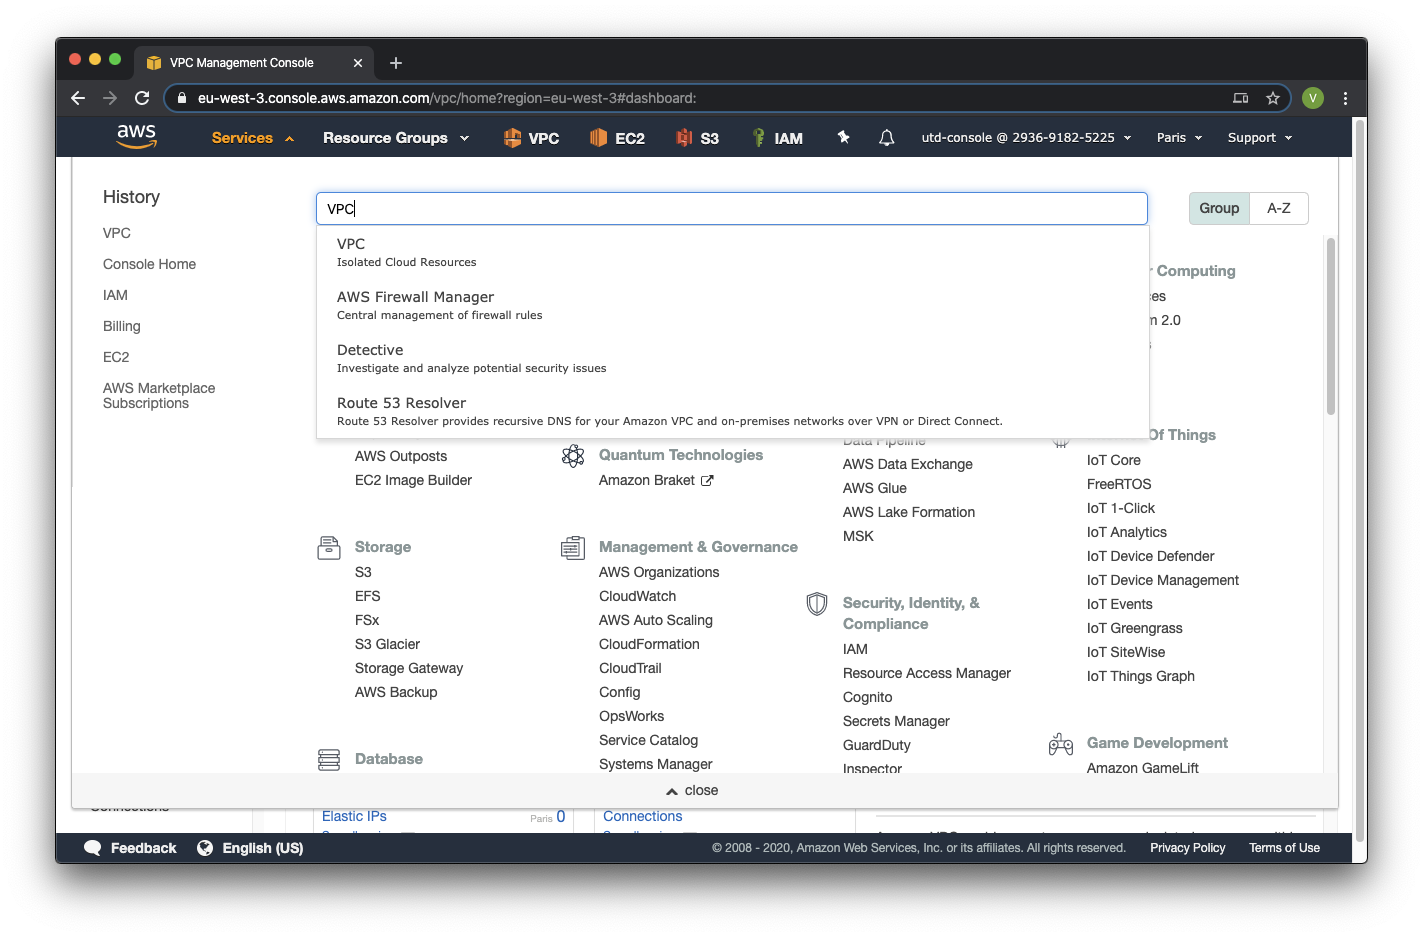The image size is (1423, 937).
Task: Open Amazon GameLift service
Action: pyautogui.click(x=1142, y=767)
